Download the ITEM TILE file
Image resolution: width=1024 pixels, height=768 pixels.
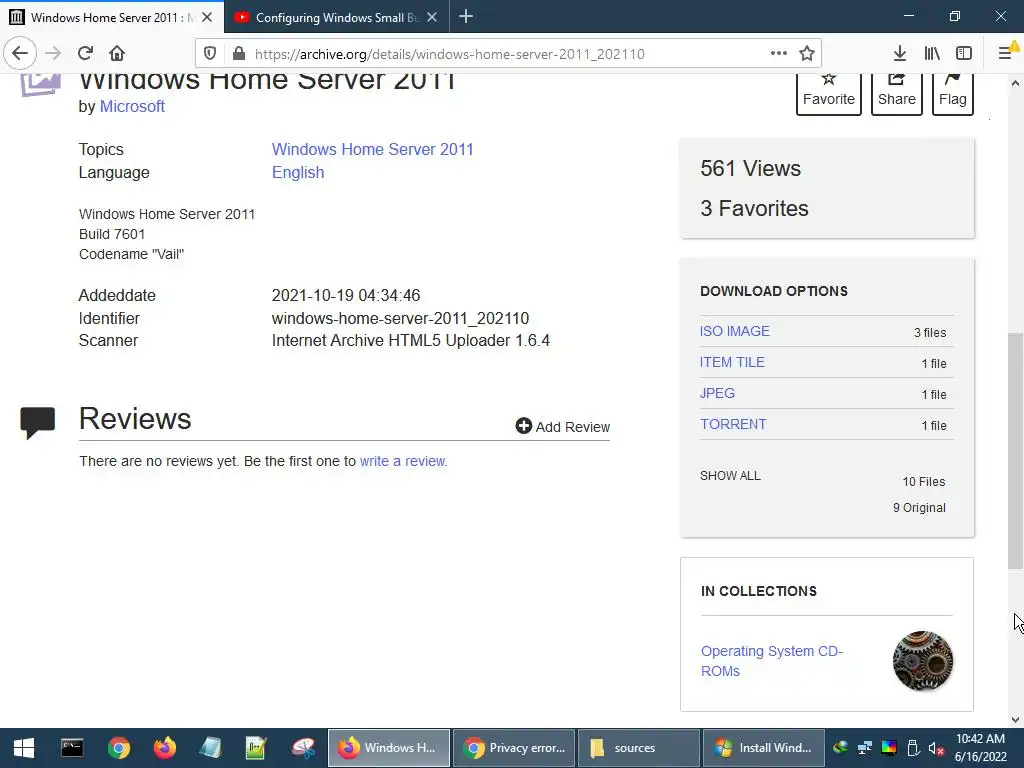732,362
